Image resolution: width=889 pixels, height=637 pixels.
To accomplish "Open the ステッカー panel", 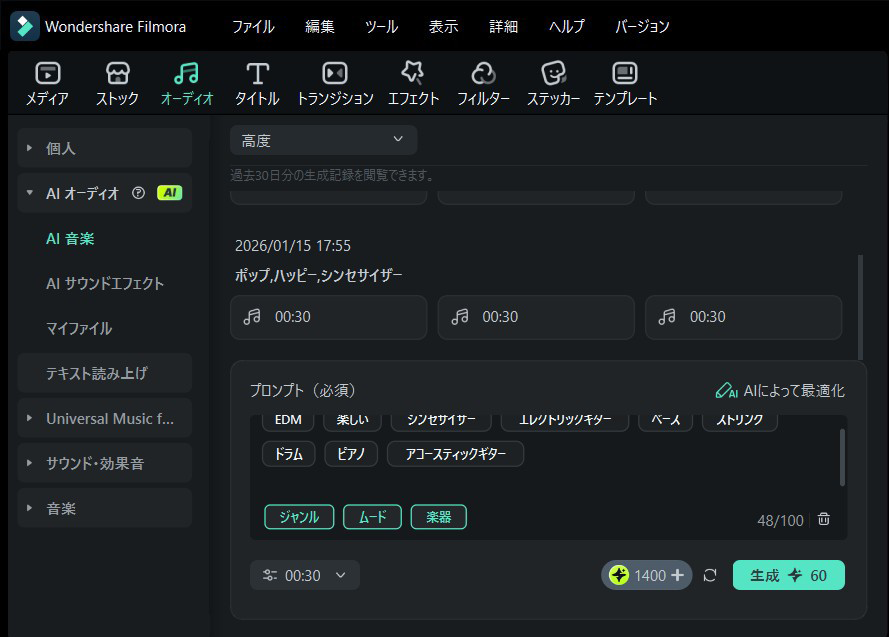I will coord(554,82).
